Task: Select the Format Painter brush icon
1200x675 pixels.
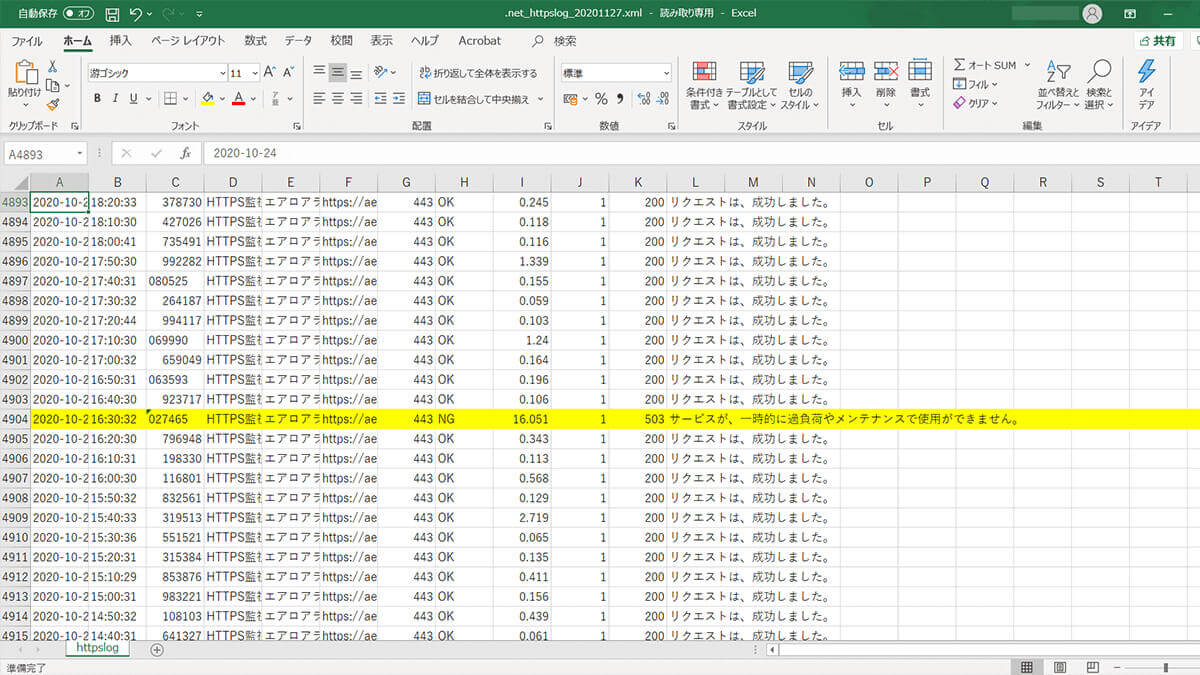Action: point(52,103)
